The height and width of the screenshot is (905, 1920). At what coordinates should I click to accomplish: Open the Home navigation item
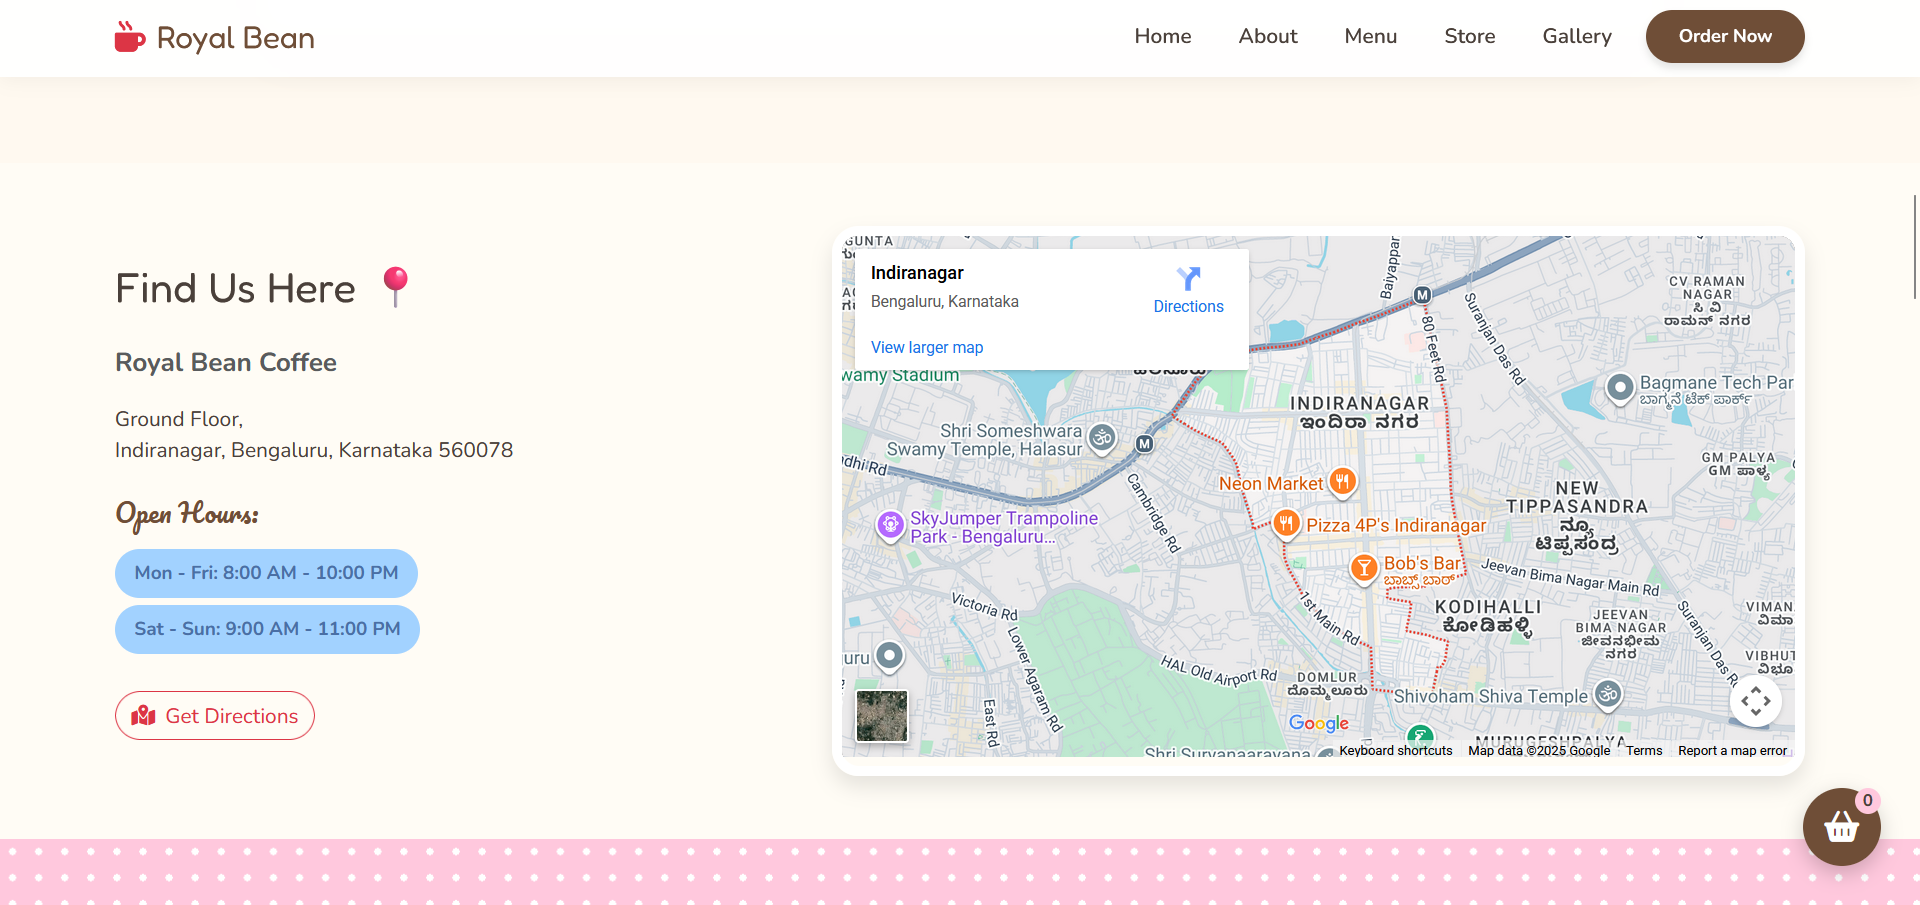(x=1163, y=36)
